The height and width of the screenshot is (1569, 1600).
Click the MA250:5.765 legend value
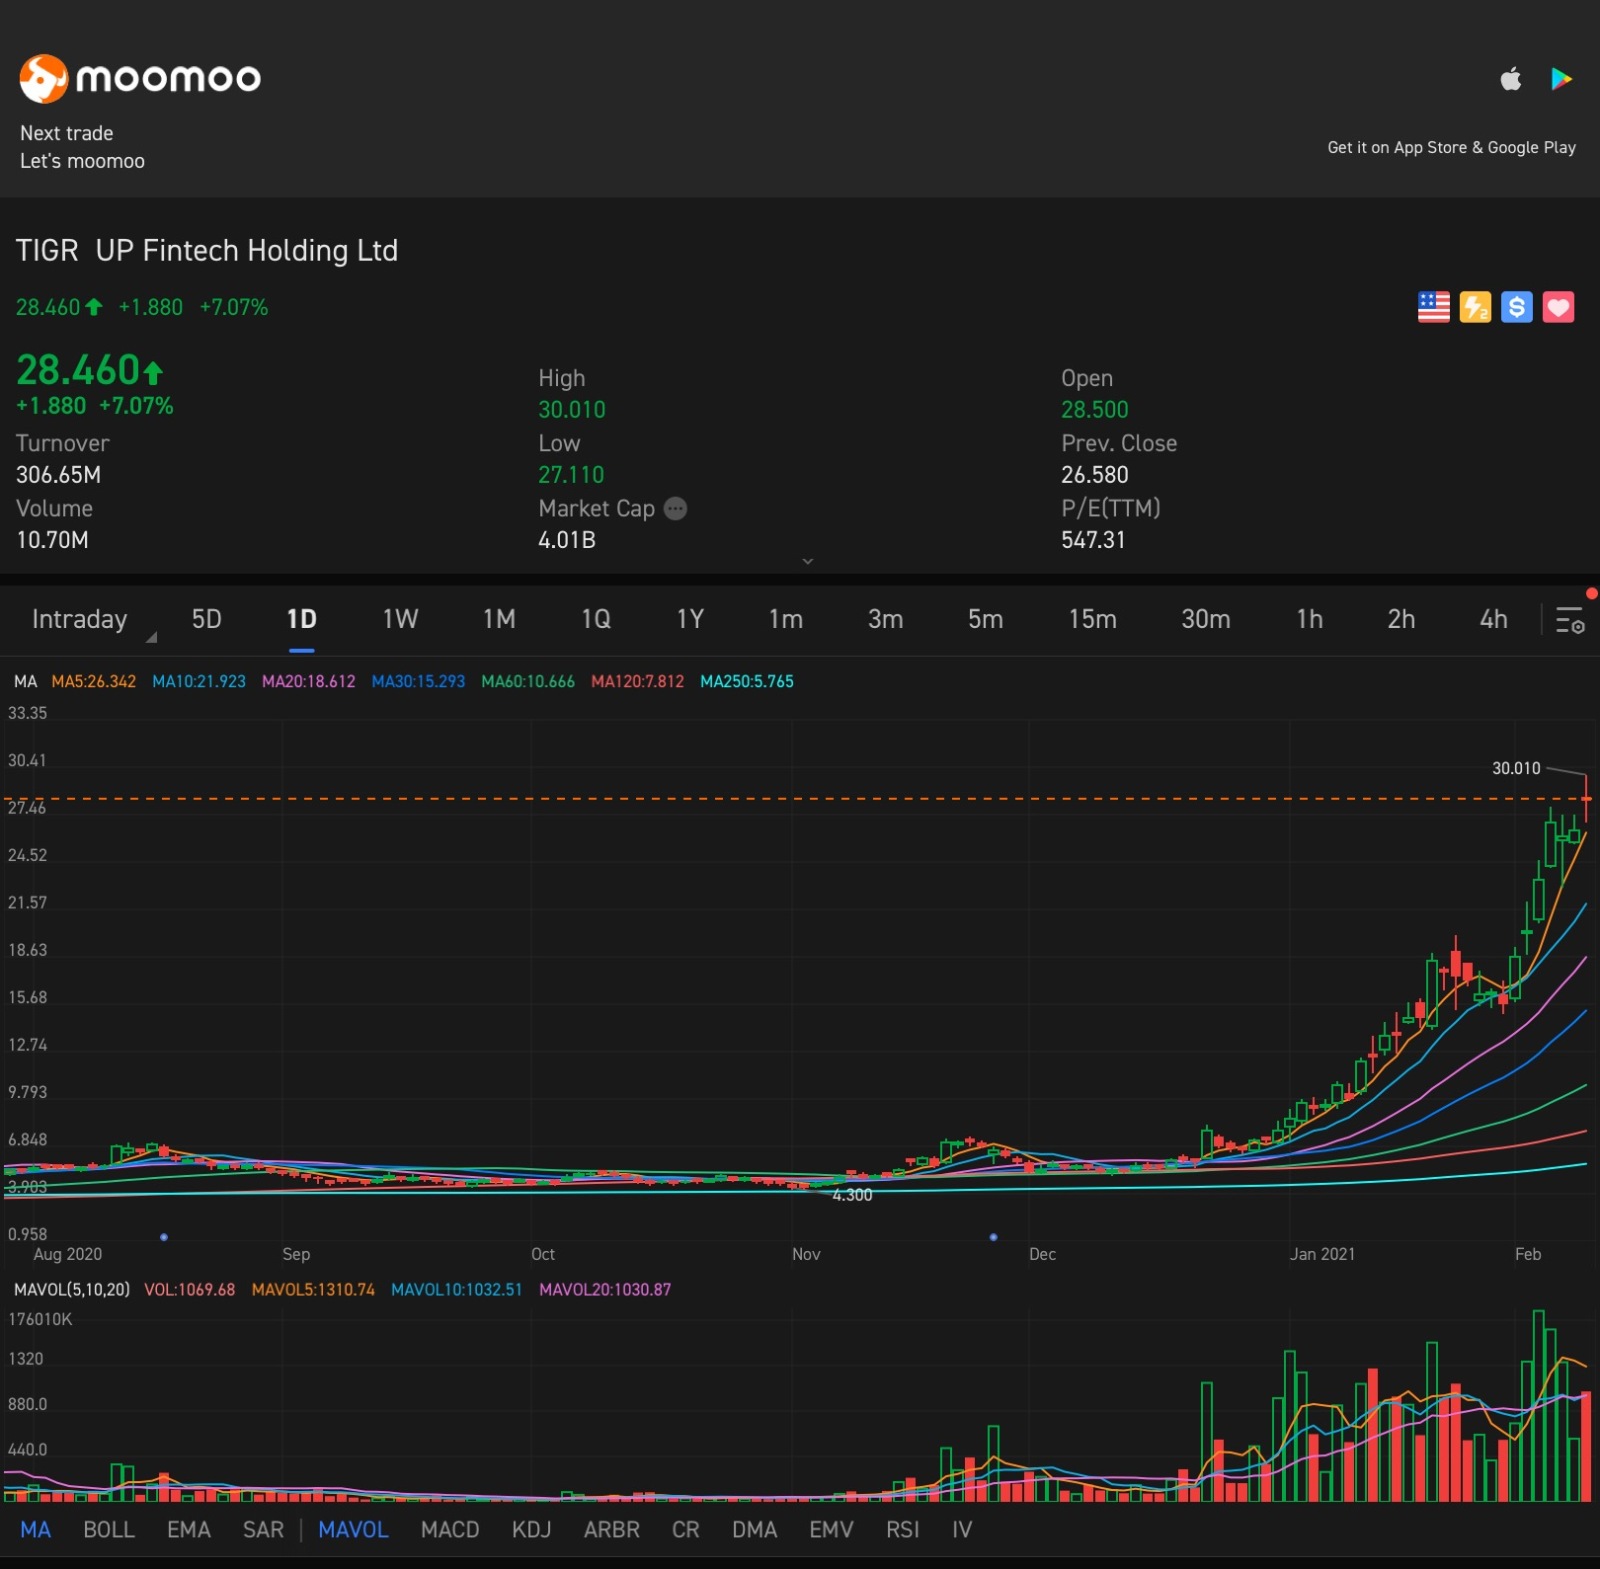(747, 681)
